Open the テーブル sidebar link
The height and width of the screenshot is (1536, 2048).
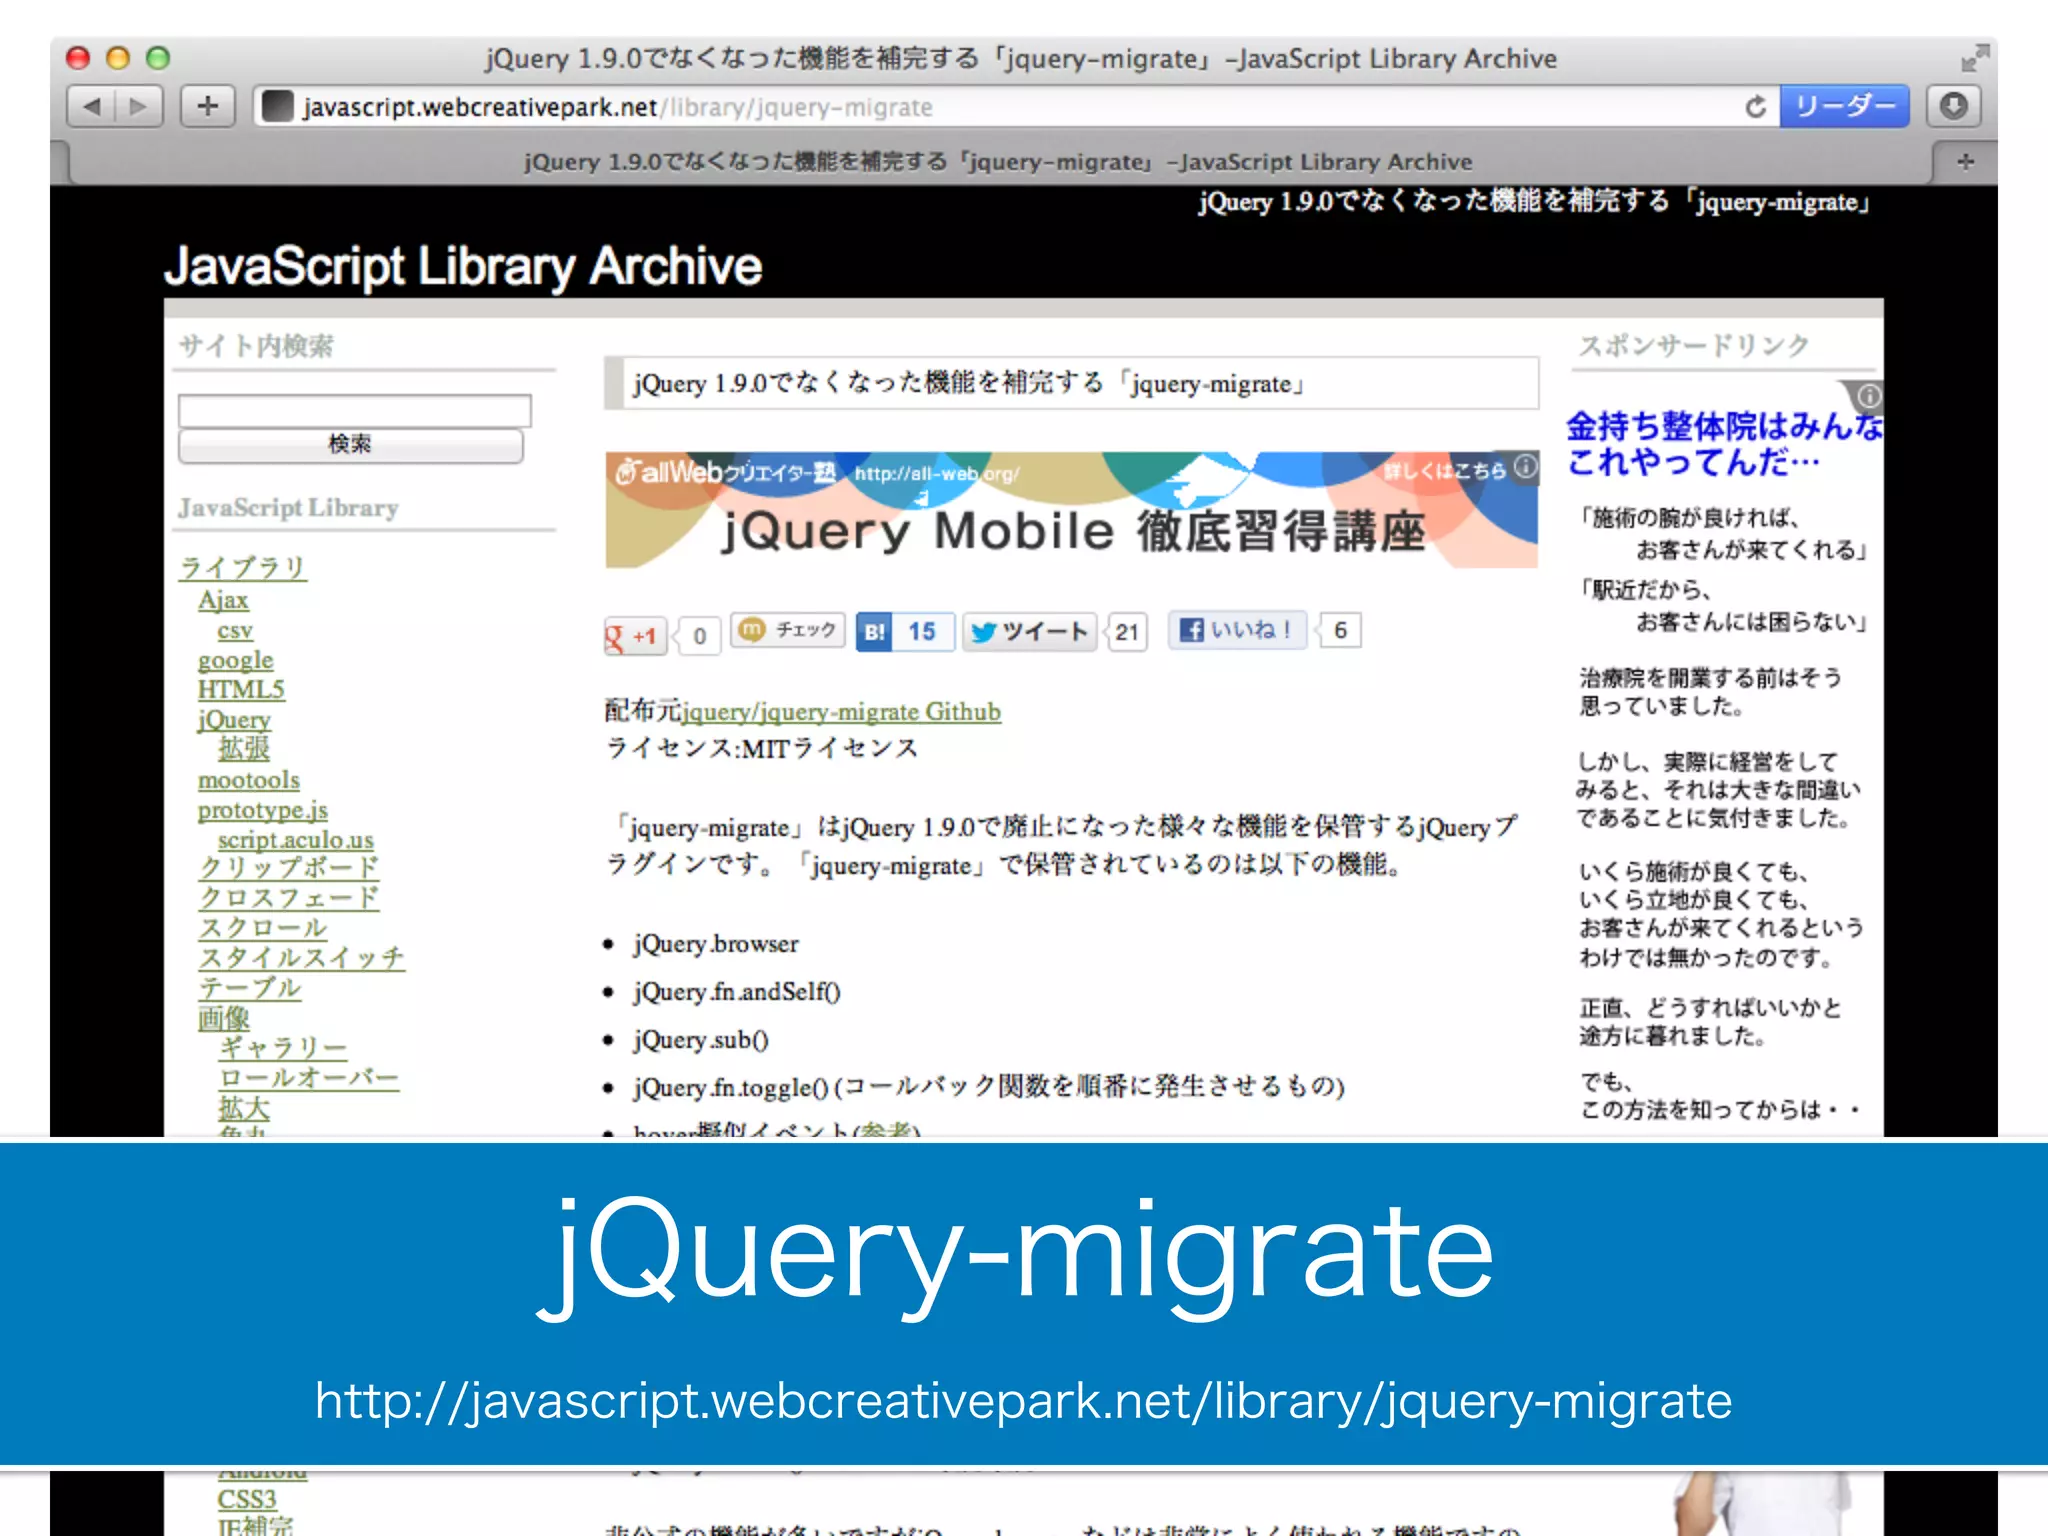click(250, 988)
